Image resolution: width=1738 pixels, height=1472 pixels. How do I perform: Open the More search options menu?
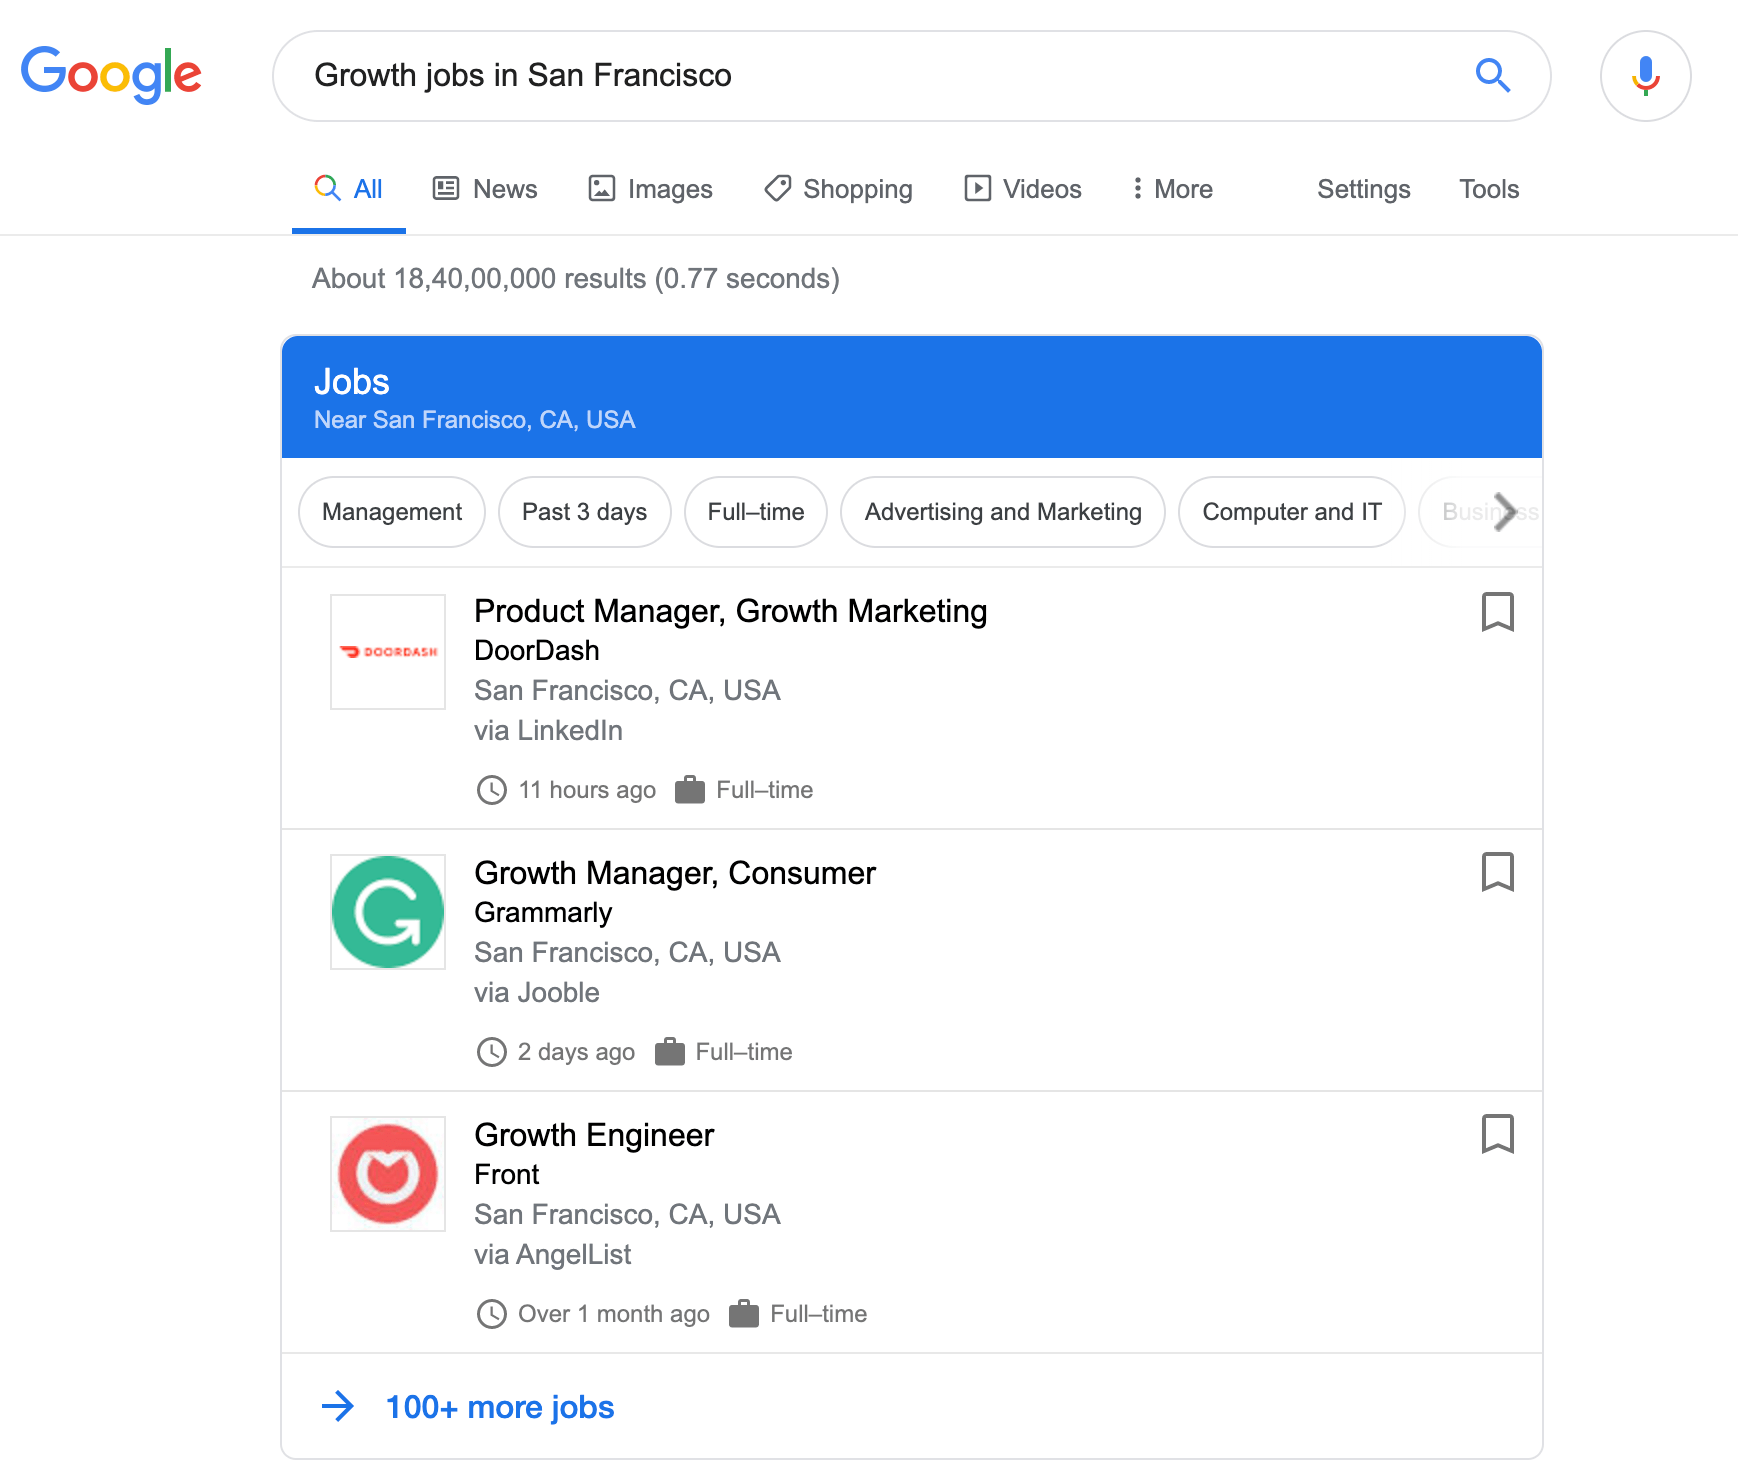(x=1171, y=188)
